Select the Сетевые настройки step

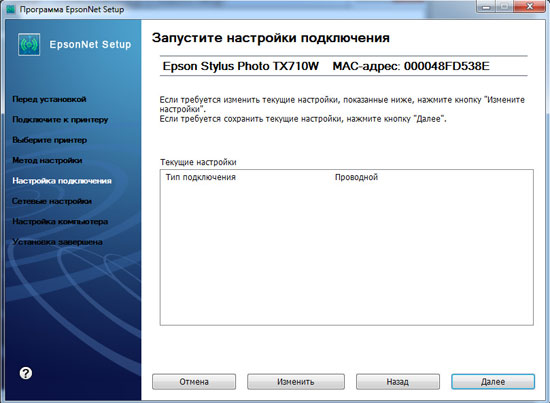click(x=52, y=201)
